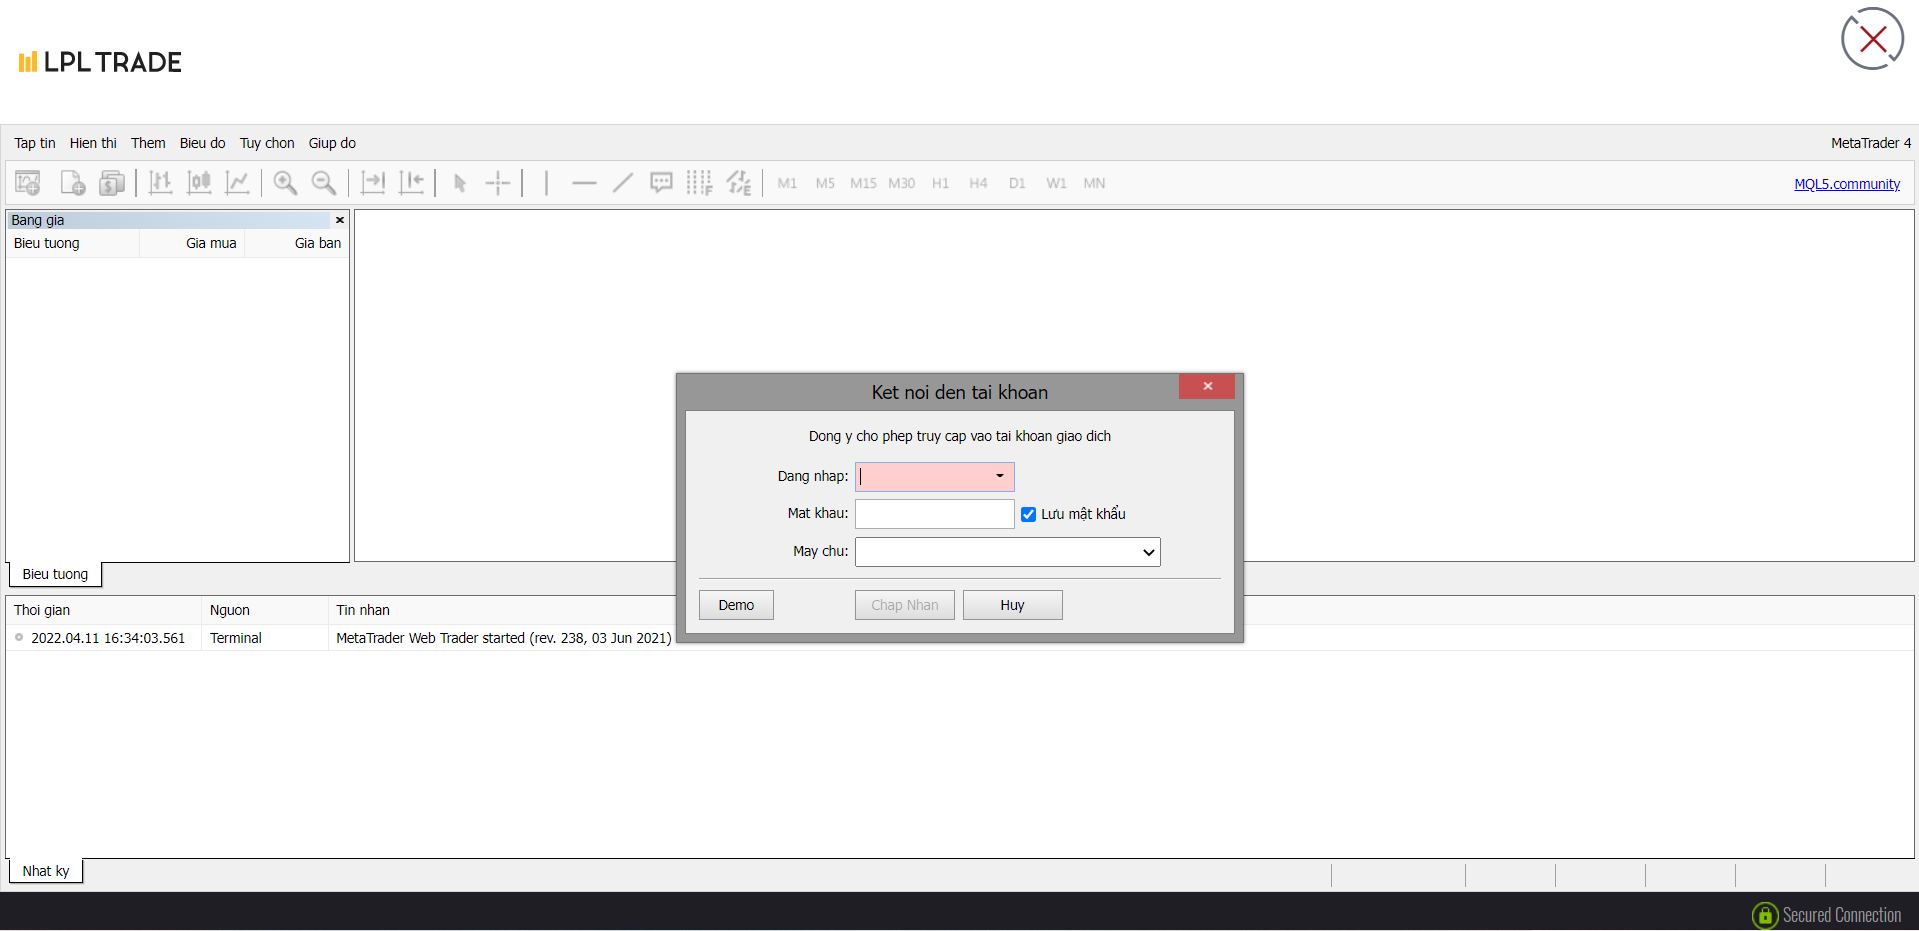Image resolution: width=1919 pixels, height=931 pixels.
Task: Switch to D1 timeframe
Action: tap(1017, 183)
